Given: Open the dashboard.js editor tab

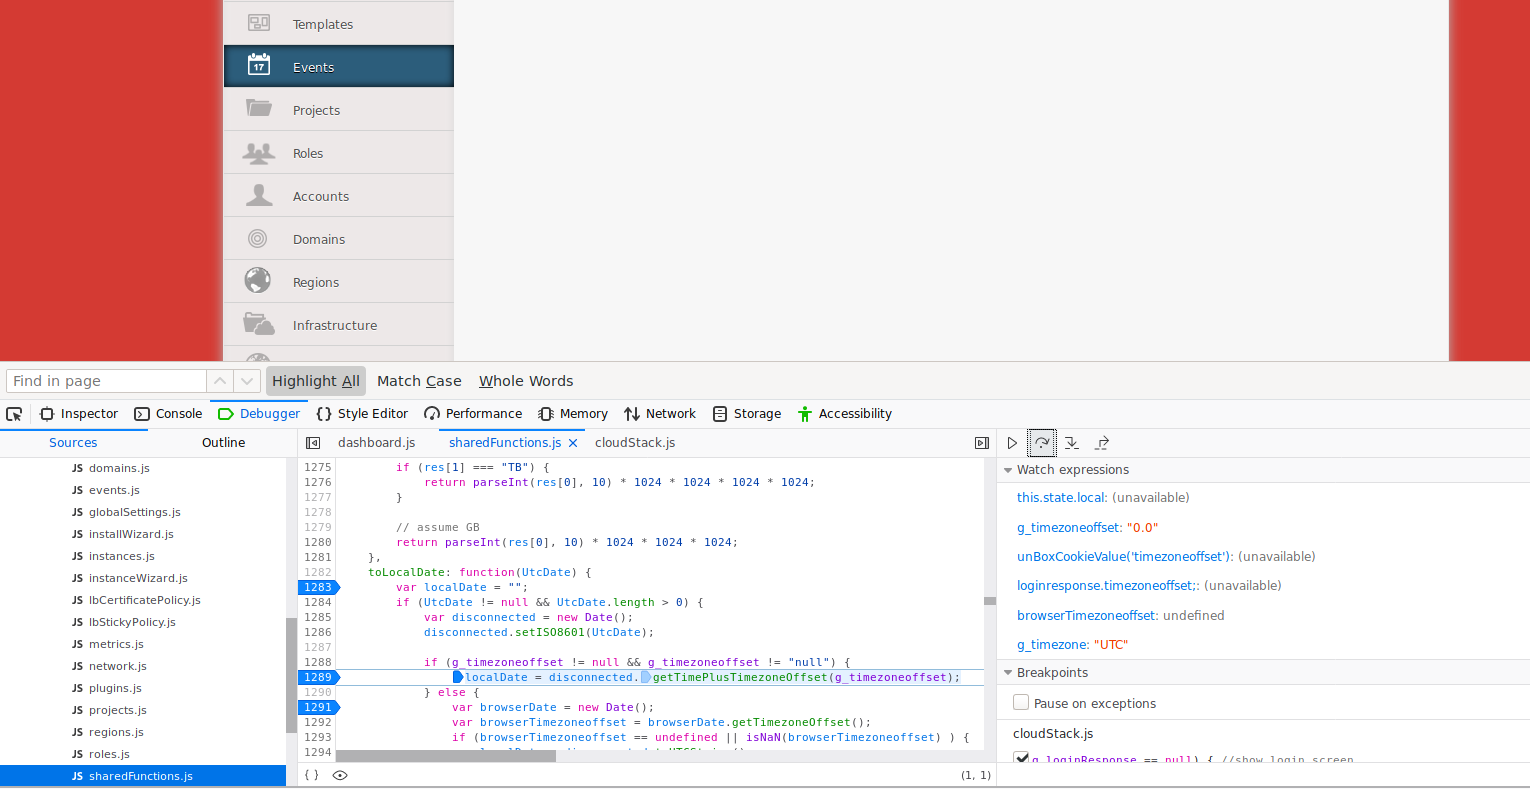Looking at the screenshot, I should tap(376, 443).
